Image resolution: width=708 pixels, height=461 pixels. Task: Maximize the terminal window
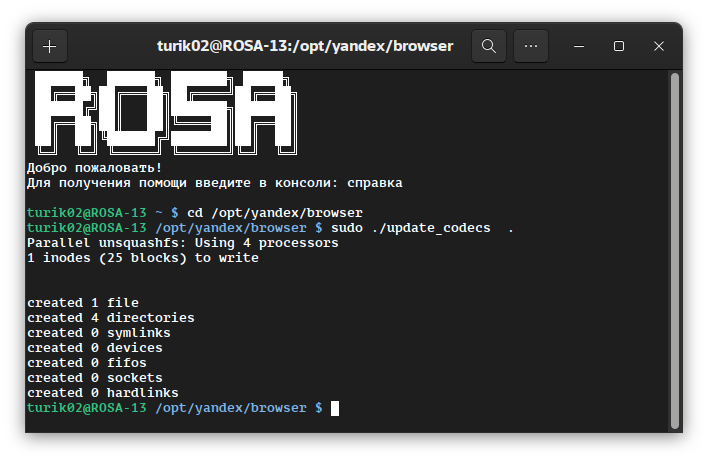pos(619,46)
